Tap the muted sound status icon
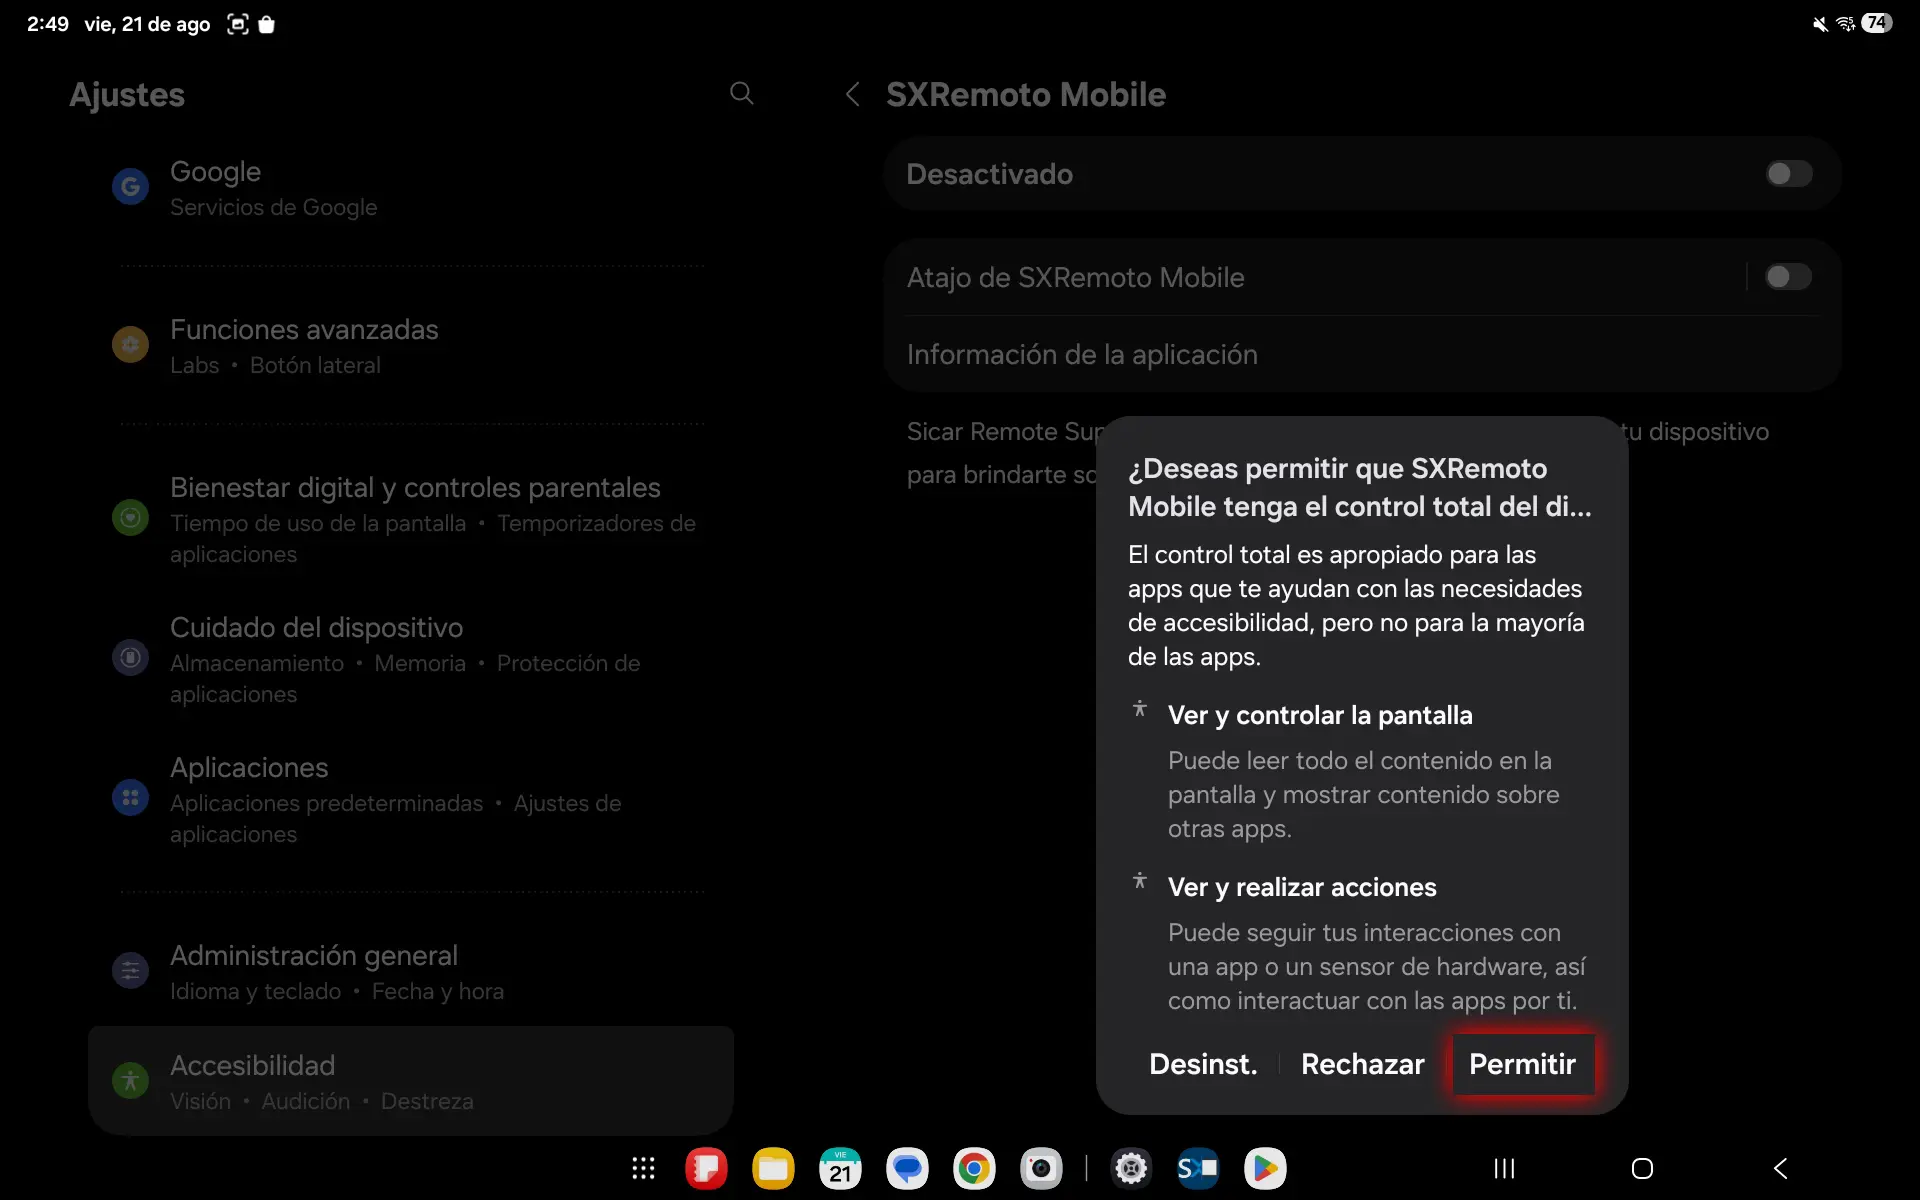Viewport: 1920px width, 1200px height. (x=1820, y=24)
